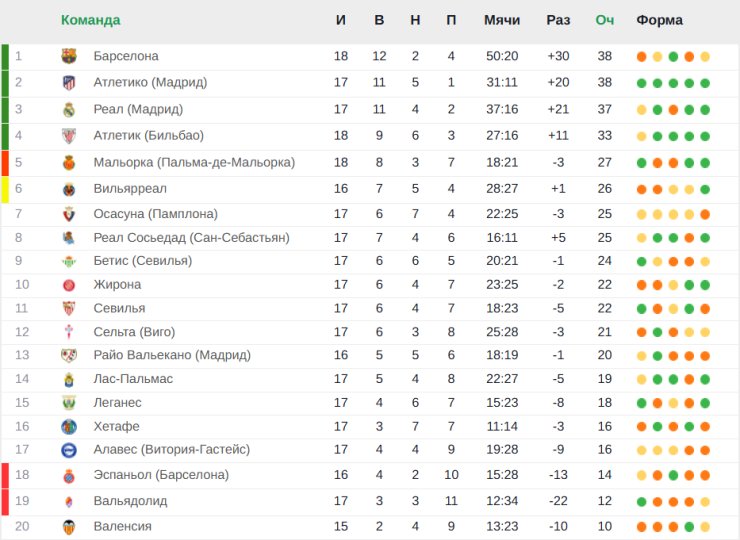Viewport: 740px width, 540px height.
Task: Click the Жирона red crest icon
Action: pyautogui.click(x=69, y=285)
